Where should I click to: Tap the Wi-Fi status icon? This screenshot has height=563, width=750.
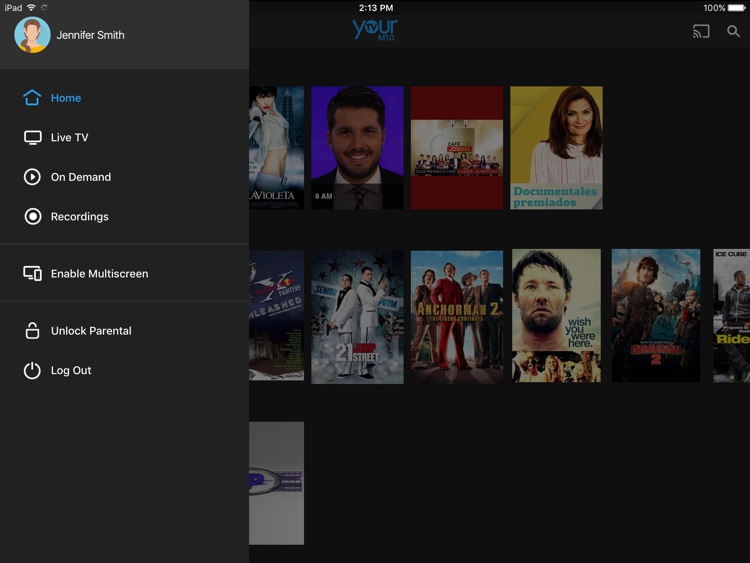click(x=31, y=7)
